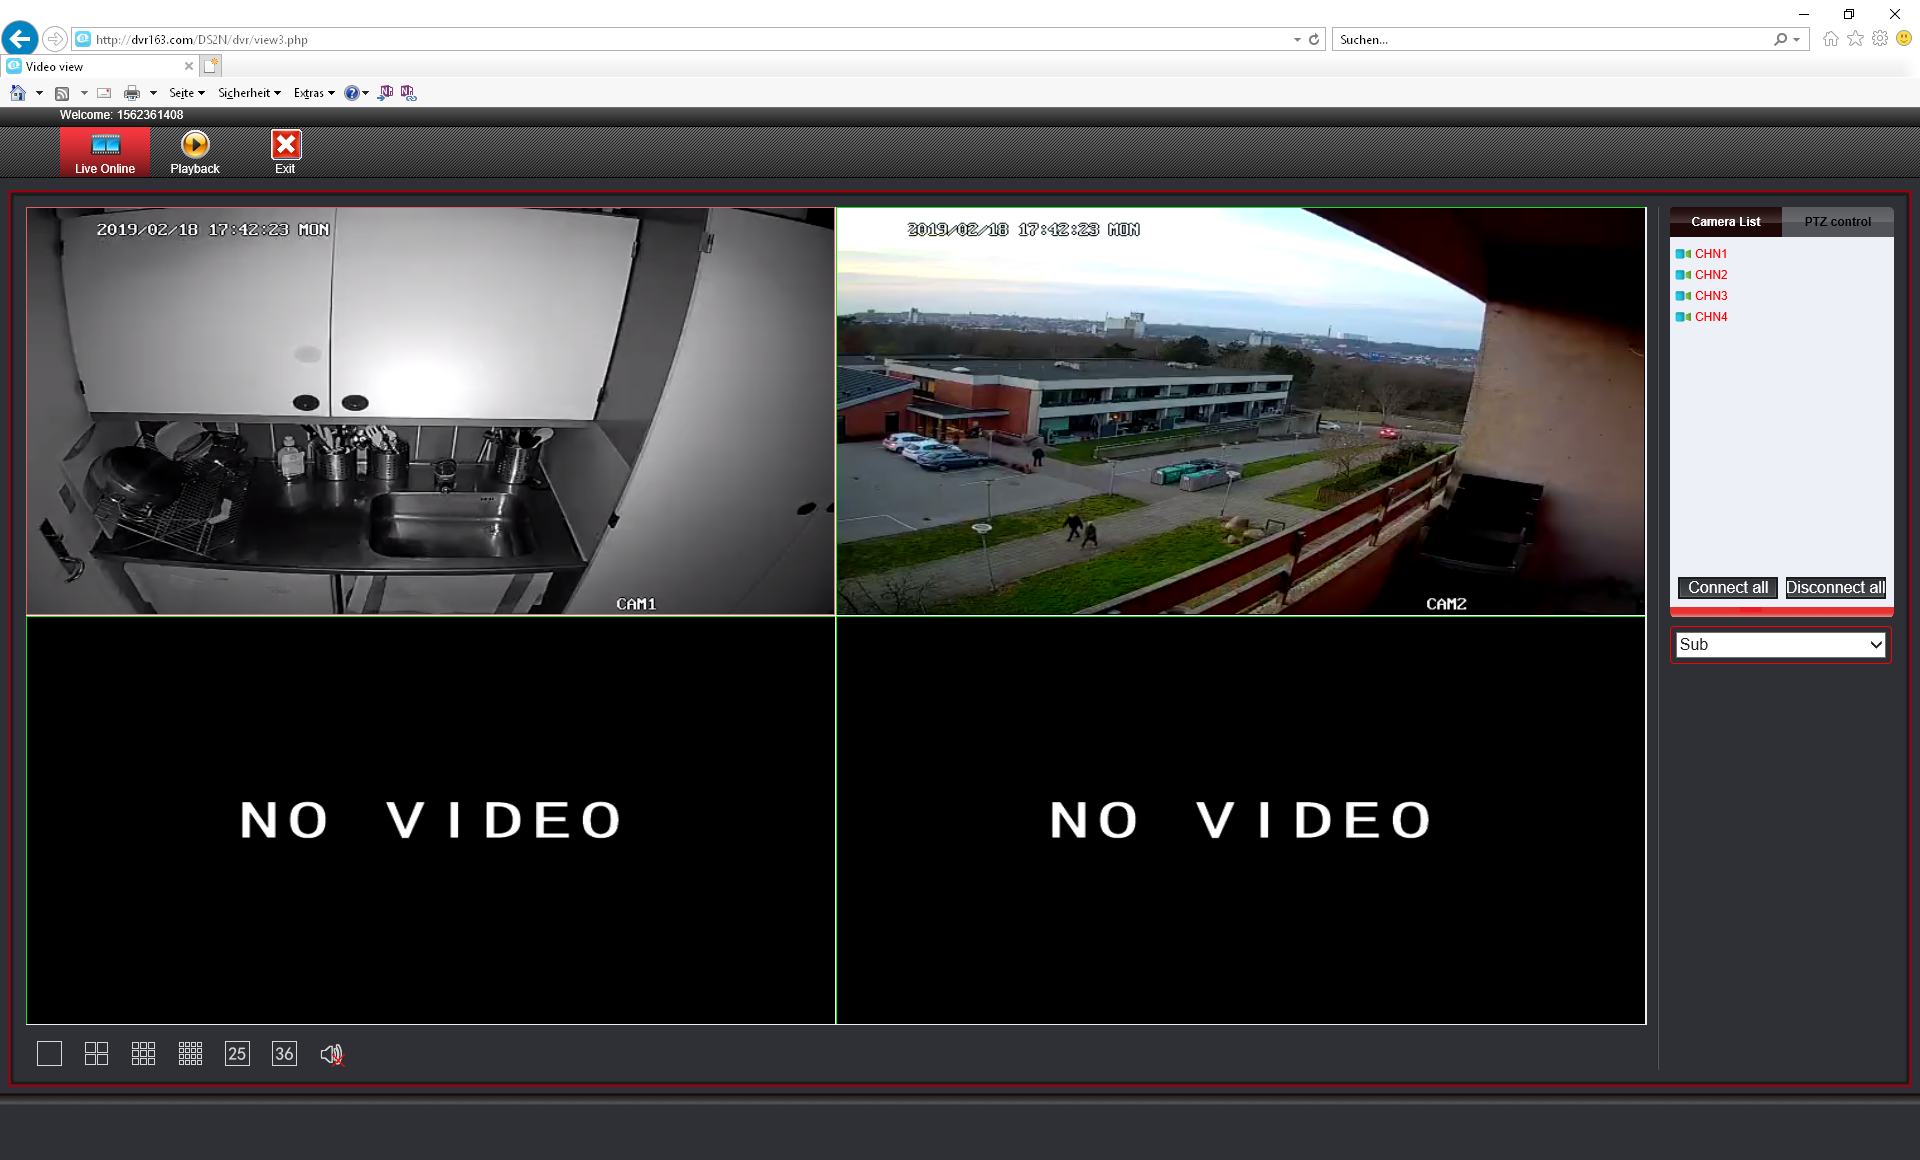Switch to single-view layout icon
Image resolution: width=1920 pixels, height=1160 pixels.
point(49,1054)
